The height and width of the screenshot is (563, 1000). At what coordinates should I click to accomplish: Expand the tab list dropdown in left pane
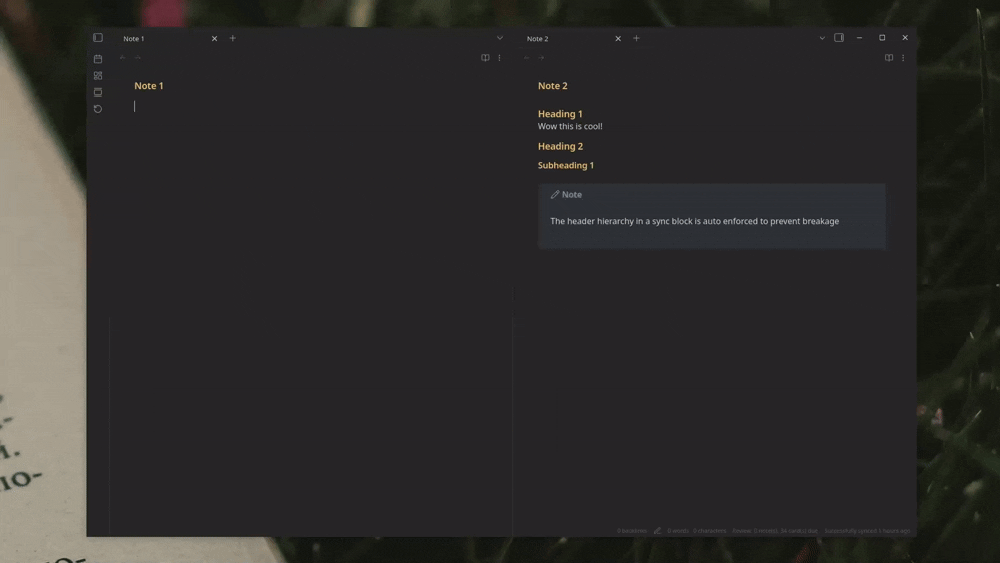(500, 38)
